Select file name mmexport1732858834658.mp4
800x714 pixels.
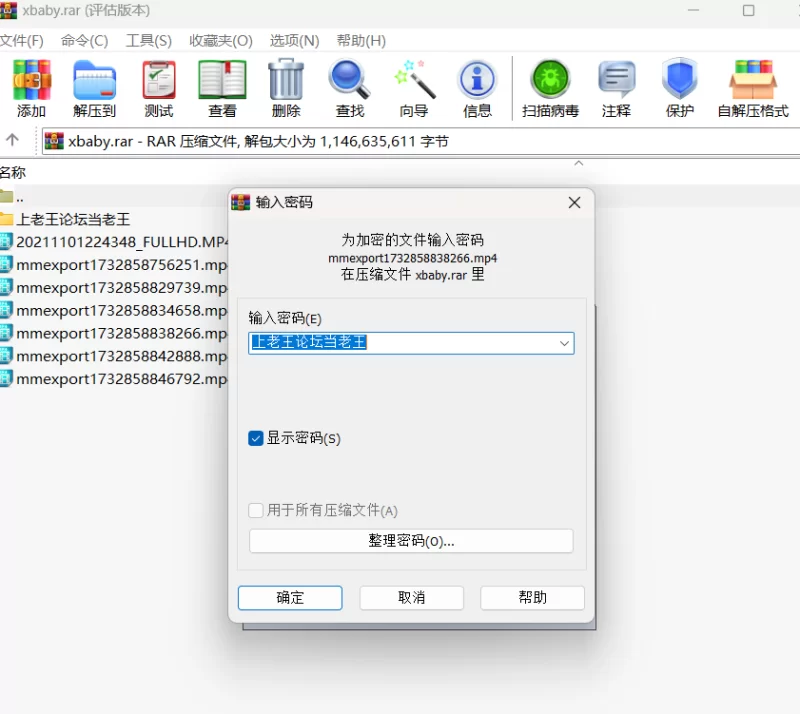[x=121, y=310]
